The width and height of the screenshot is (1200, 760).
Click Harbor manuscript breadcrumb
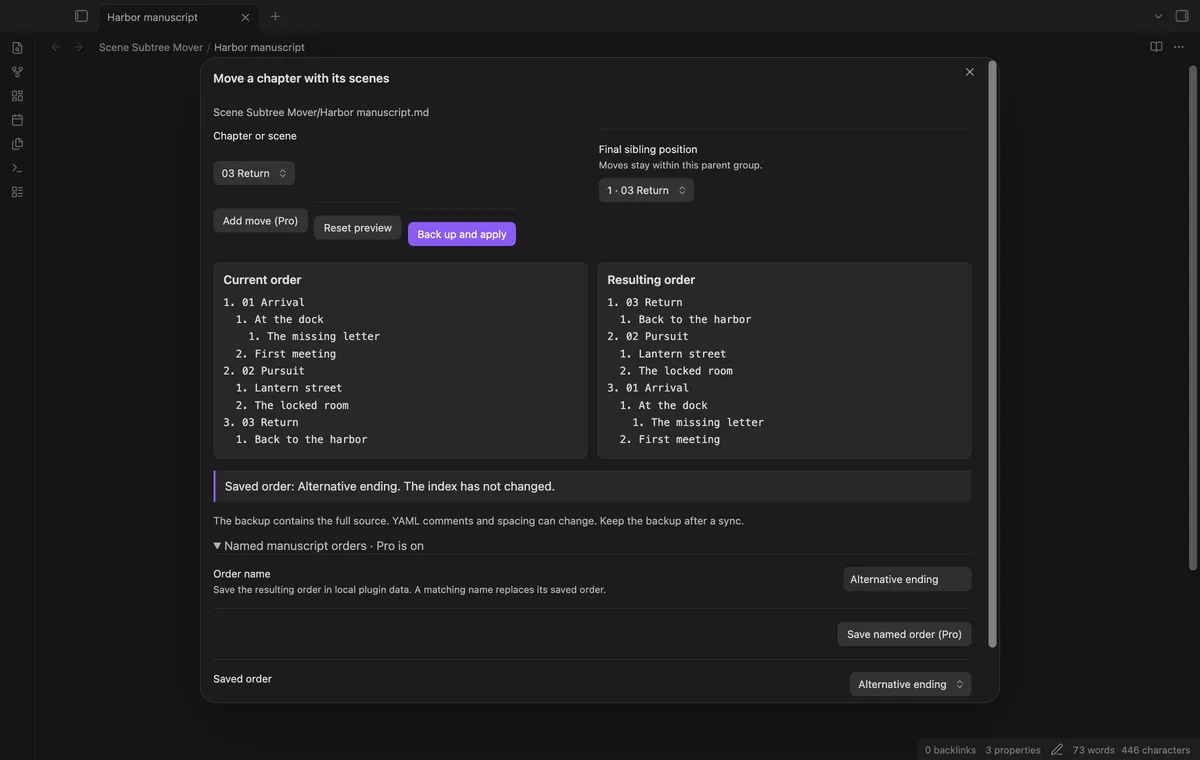pos(259,47)
